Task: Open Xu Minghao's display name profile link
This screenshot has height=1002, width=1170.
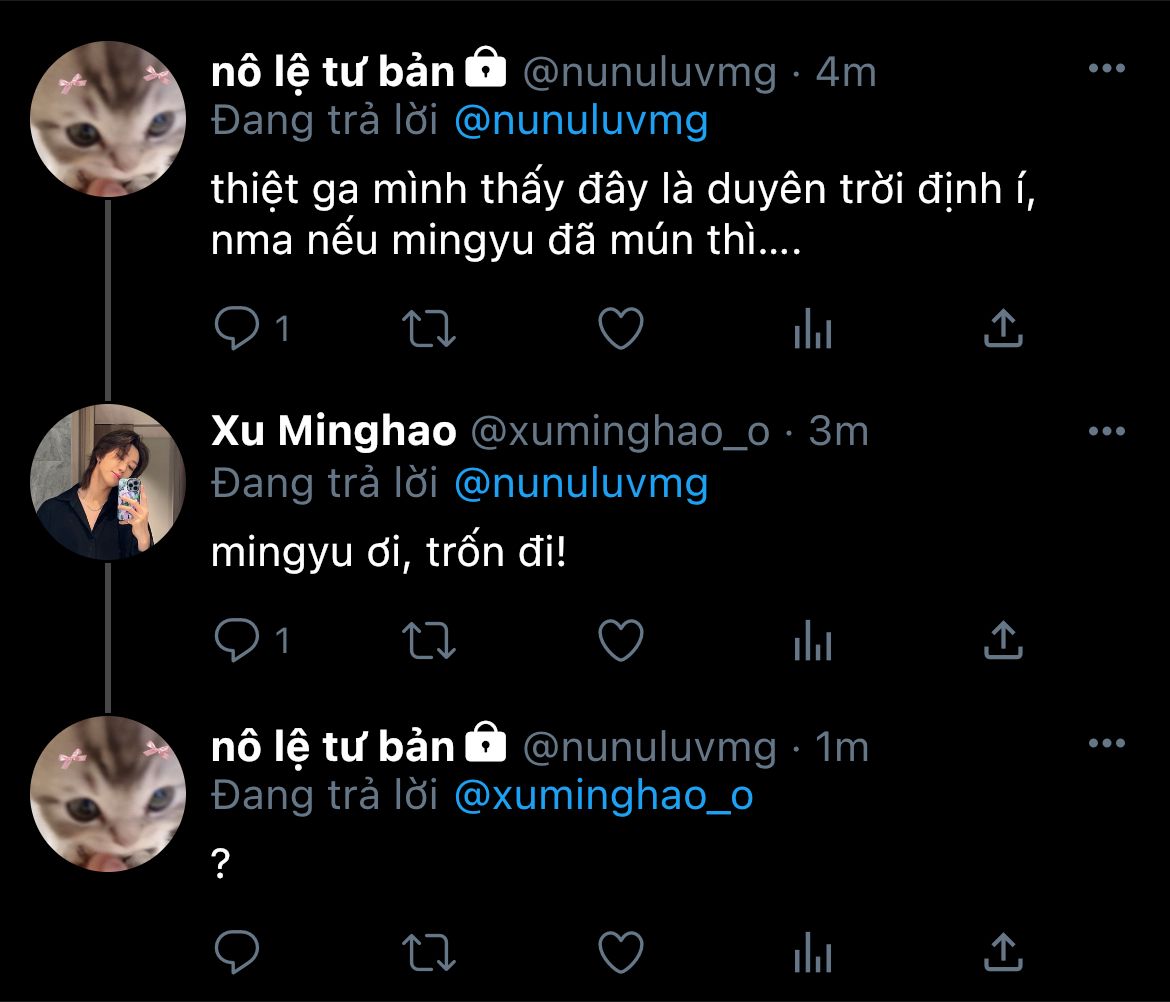Action: pos(334,432)
